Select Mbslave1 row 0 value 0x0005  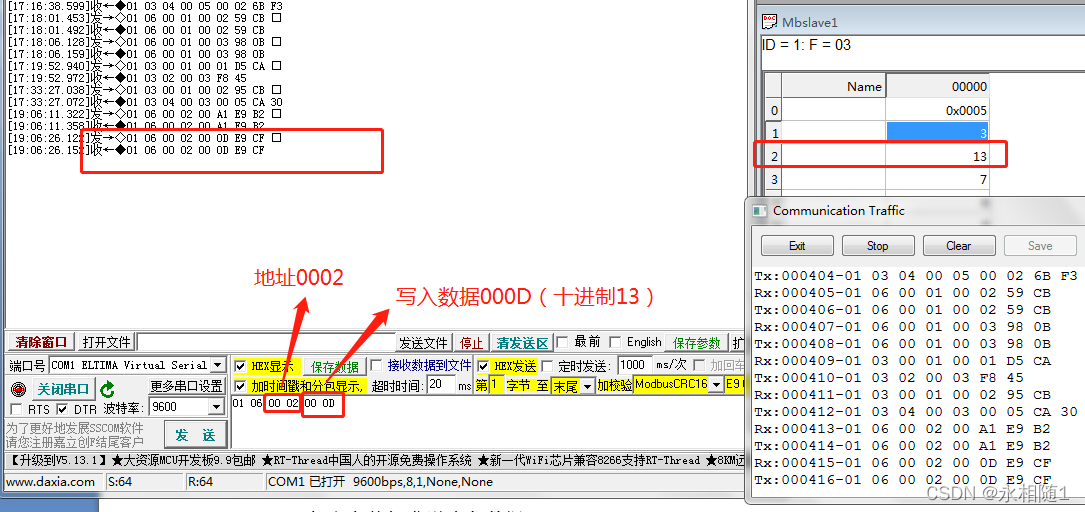937,110
